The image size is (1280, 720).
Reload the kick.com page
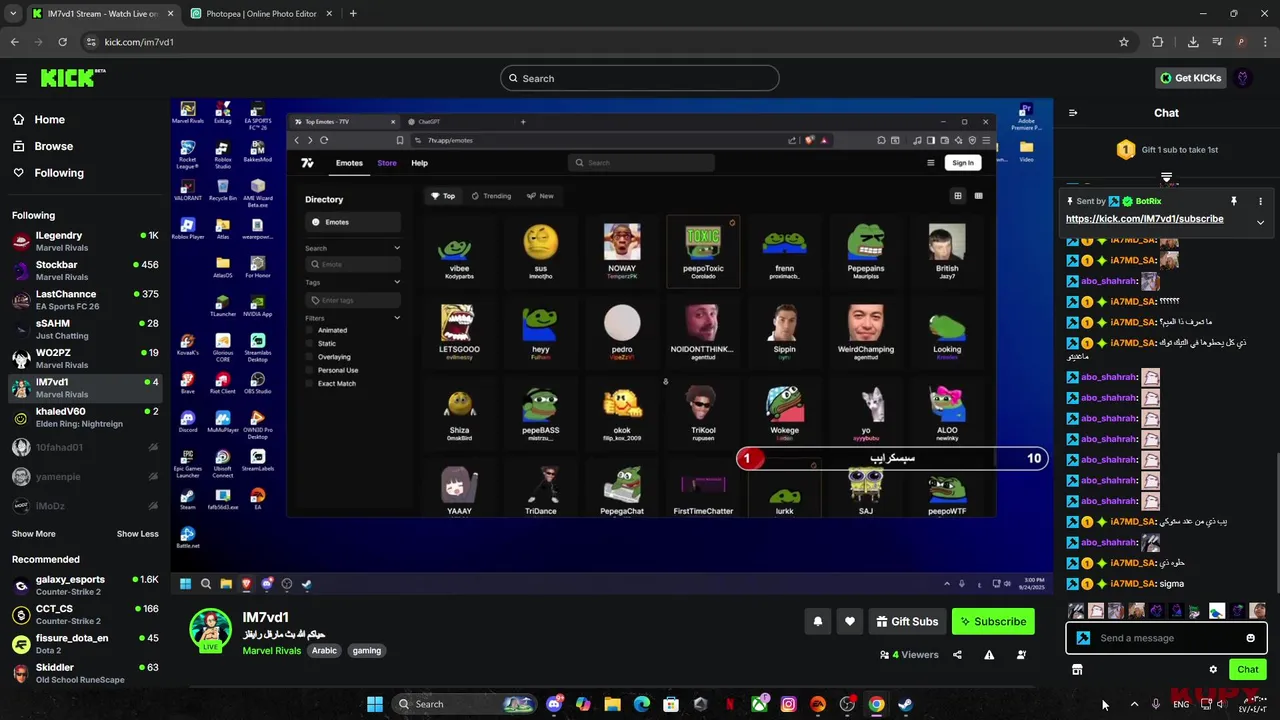62,42
